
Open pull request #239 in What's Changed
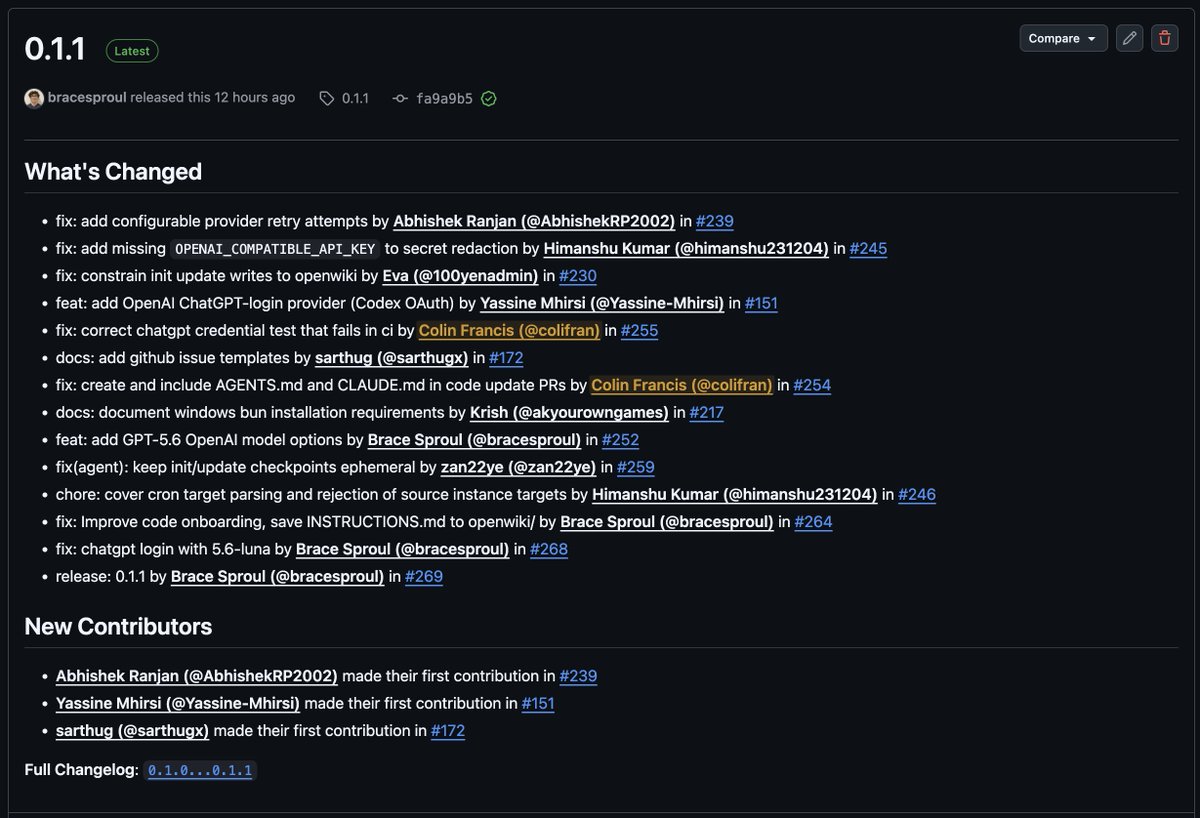(715, 221)
